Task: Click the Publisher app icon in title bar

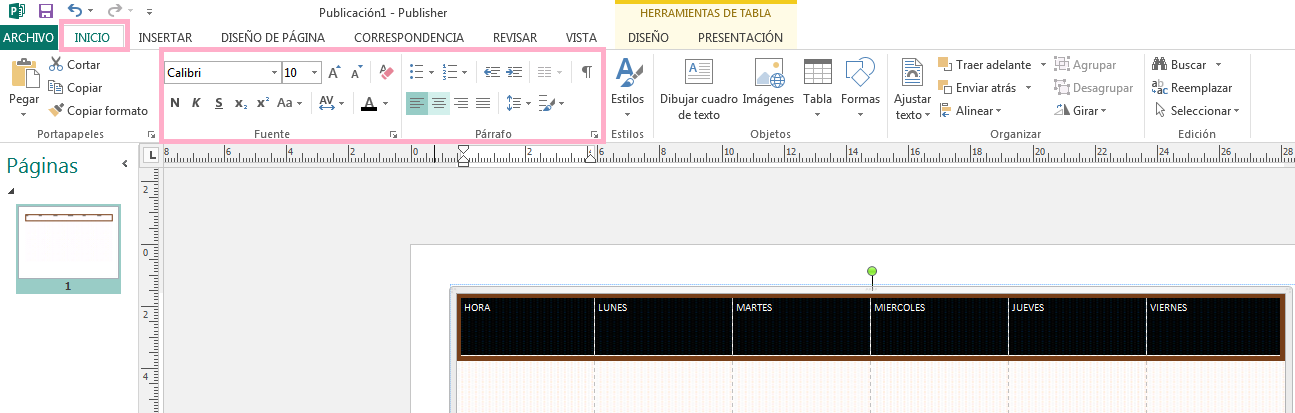Action: (16, 12)
